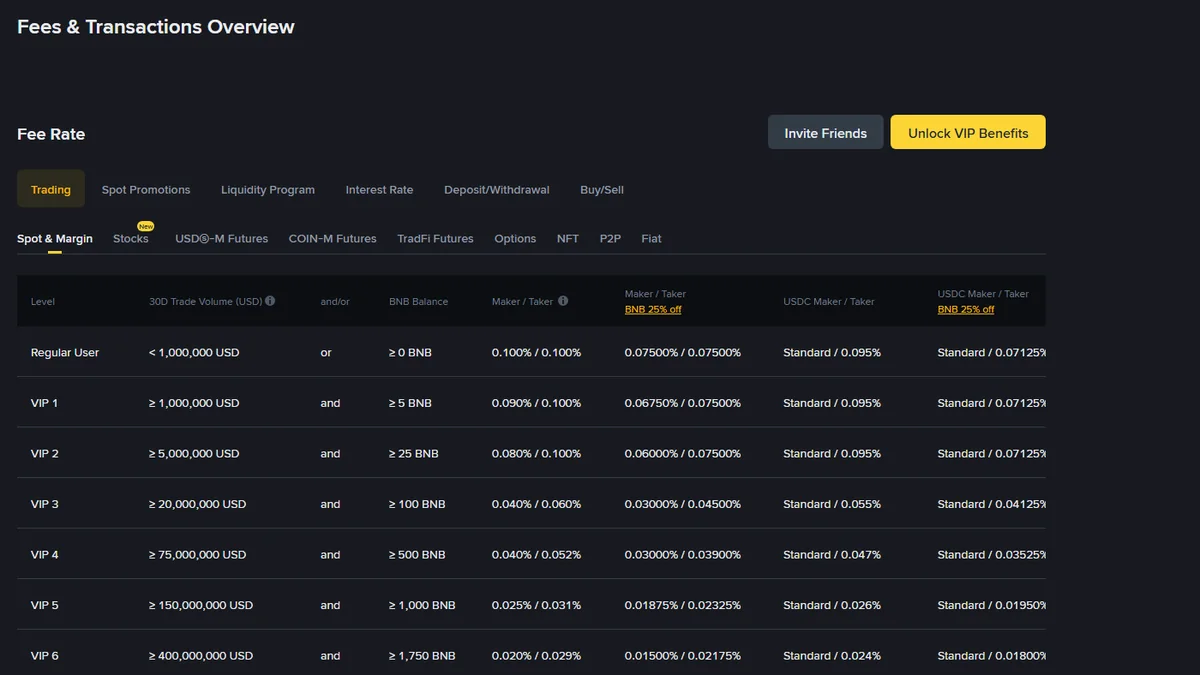This screenshot has height=675, width=1200.
Task: Click the ≥ 1,000 BNB balance cell
Action: point(422,605)
